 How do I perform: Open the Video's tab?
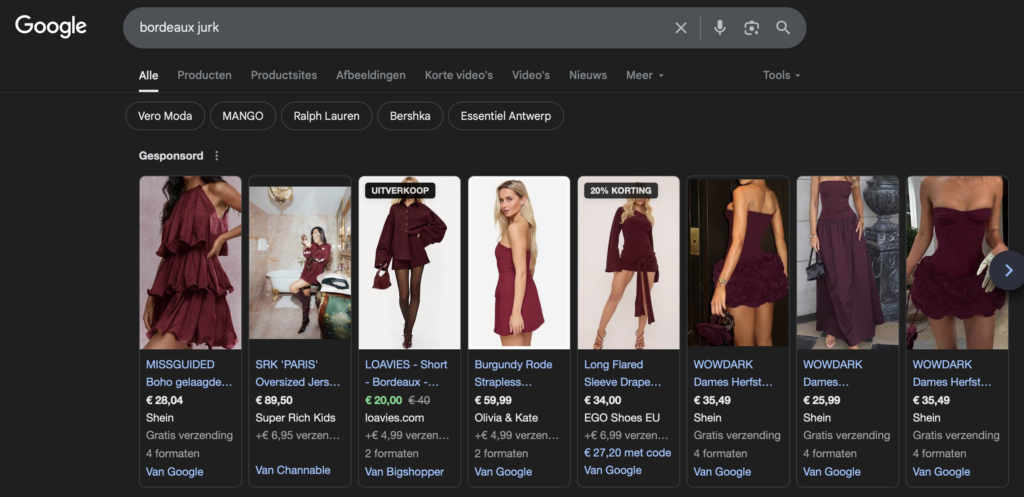click(x=531, y=75)
